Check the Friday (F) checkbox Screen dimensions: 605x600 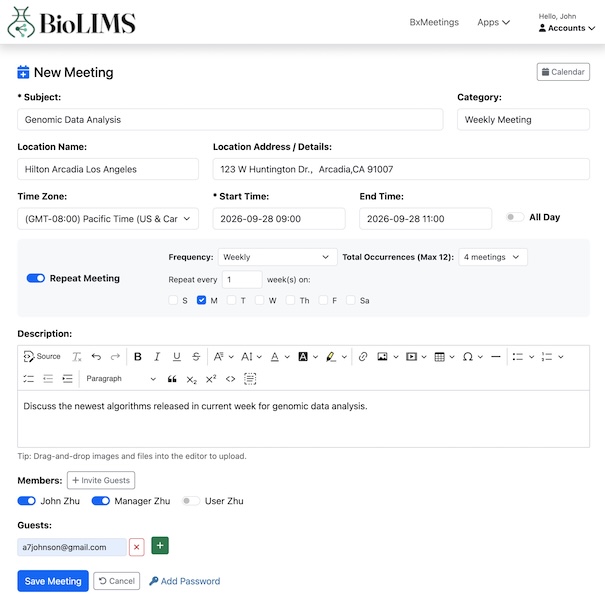323,300
